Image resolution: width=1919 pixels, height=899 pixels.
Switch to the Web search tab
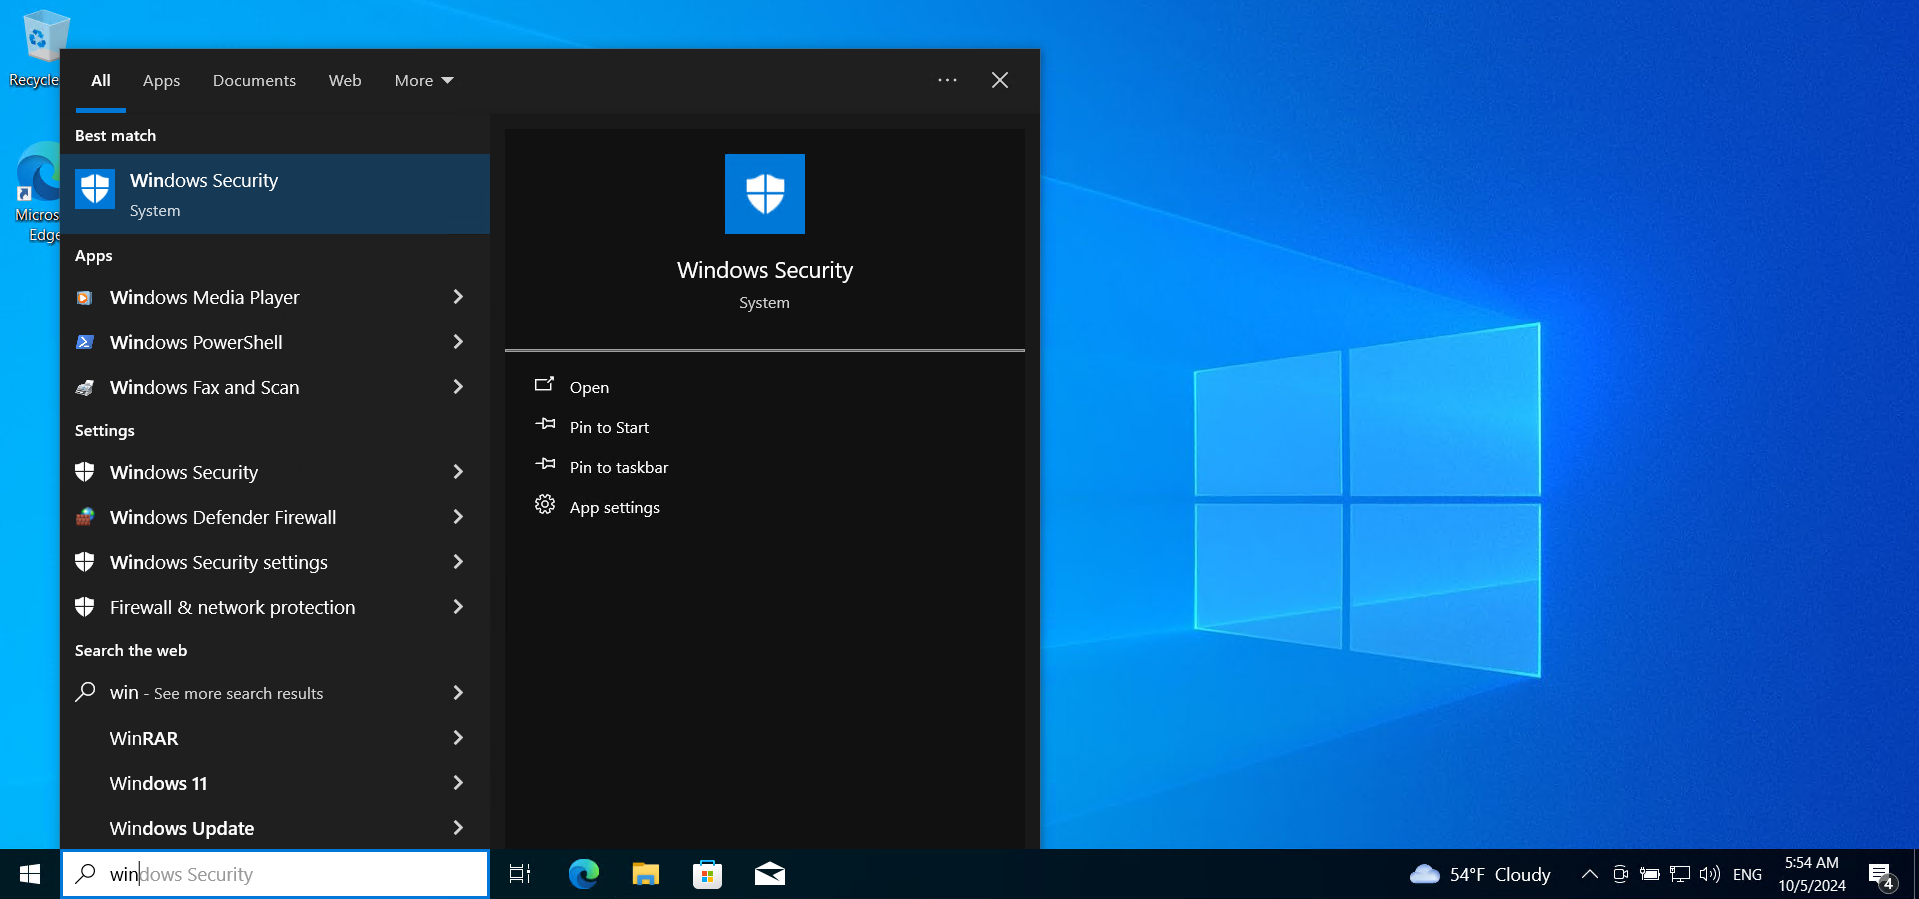coord(345,80)
